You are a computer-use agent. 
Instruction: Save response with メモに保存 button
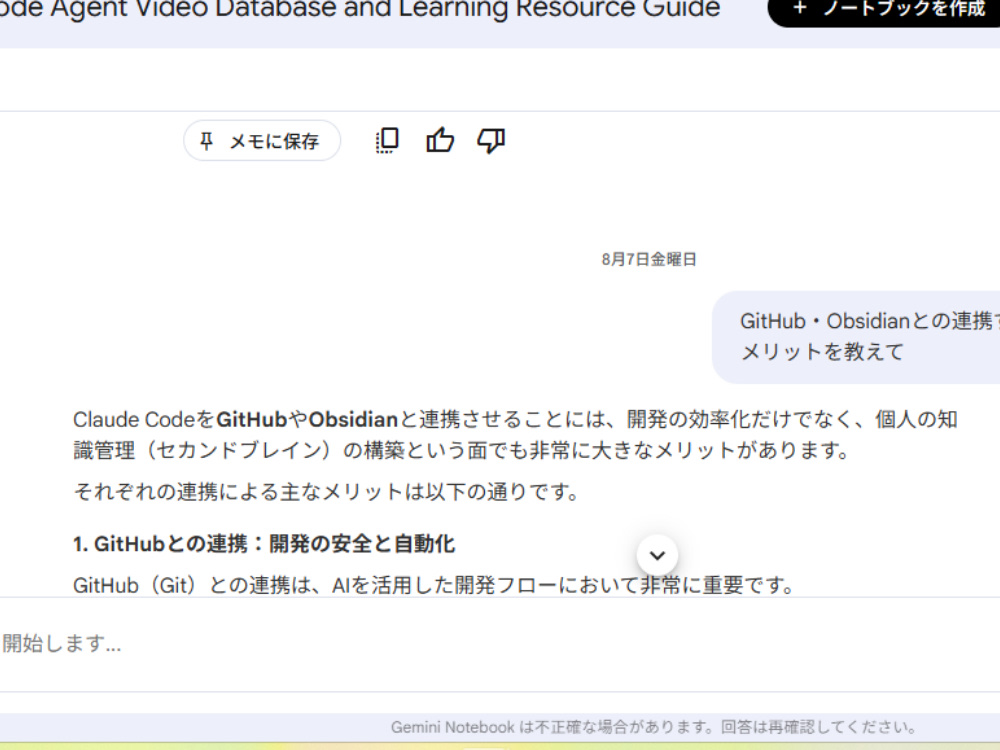262,140
